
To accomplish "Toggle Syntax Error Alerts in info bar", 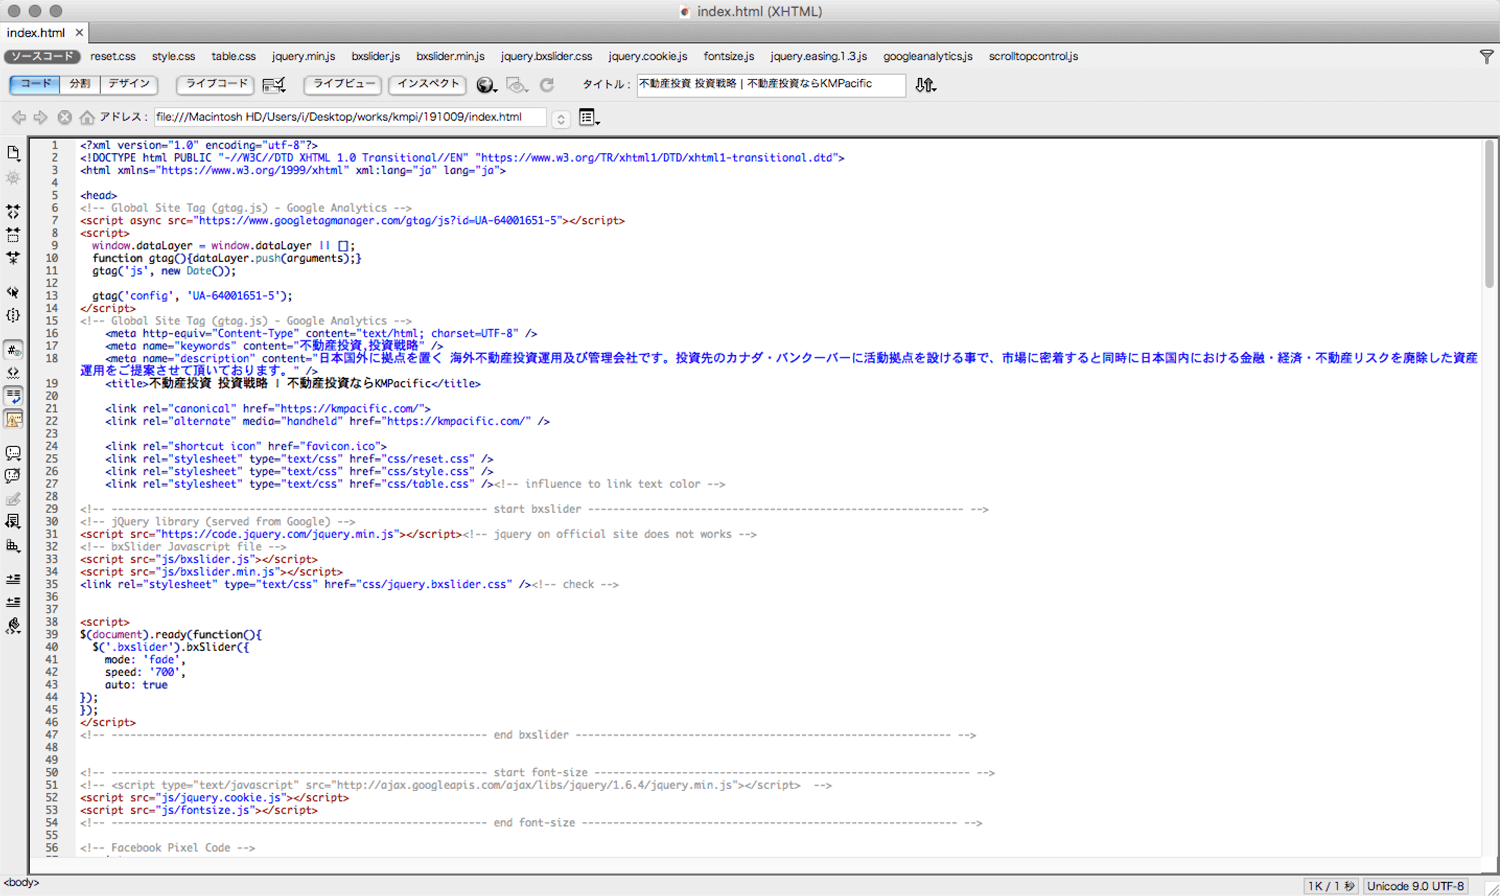I will 13,419.
